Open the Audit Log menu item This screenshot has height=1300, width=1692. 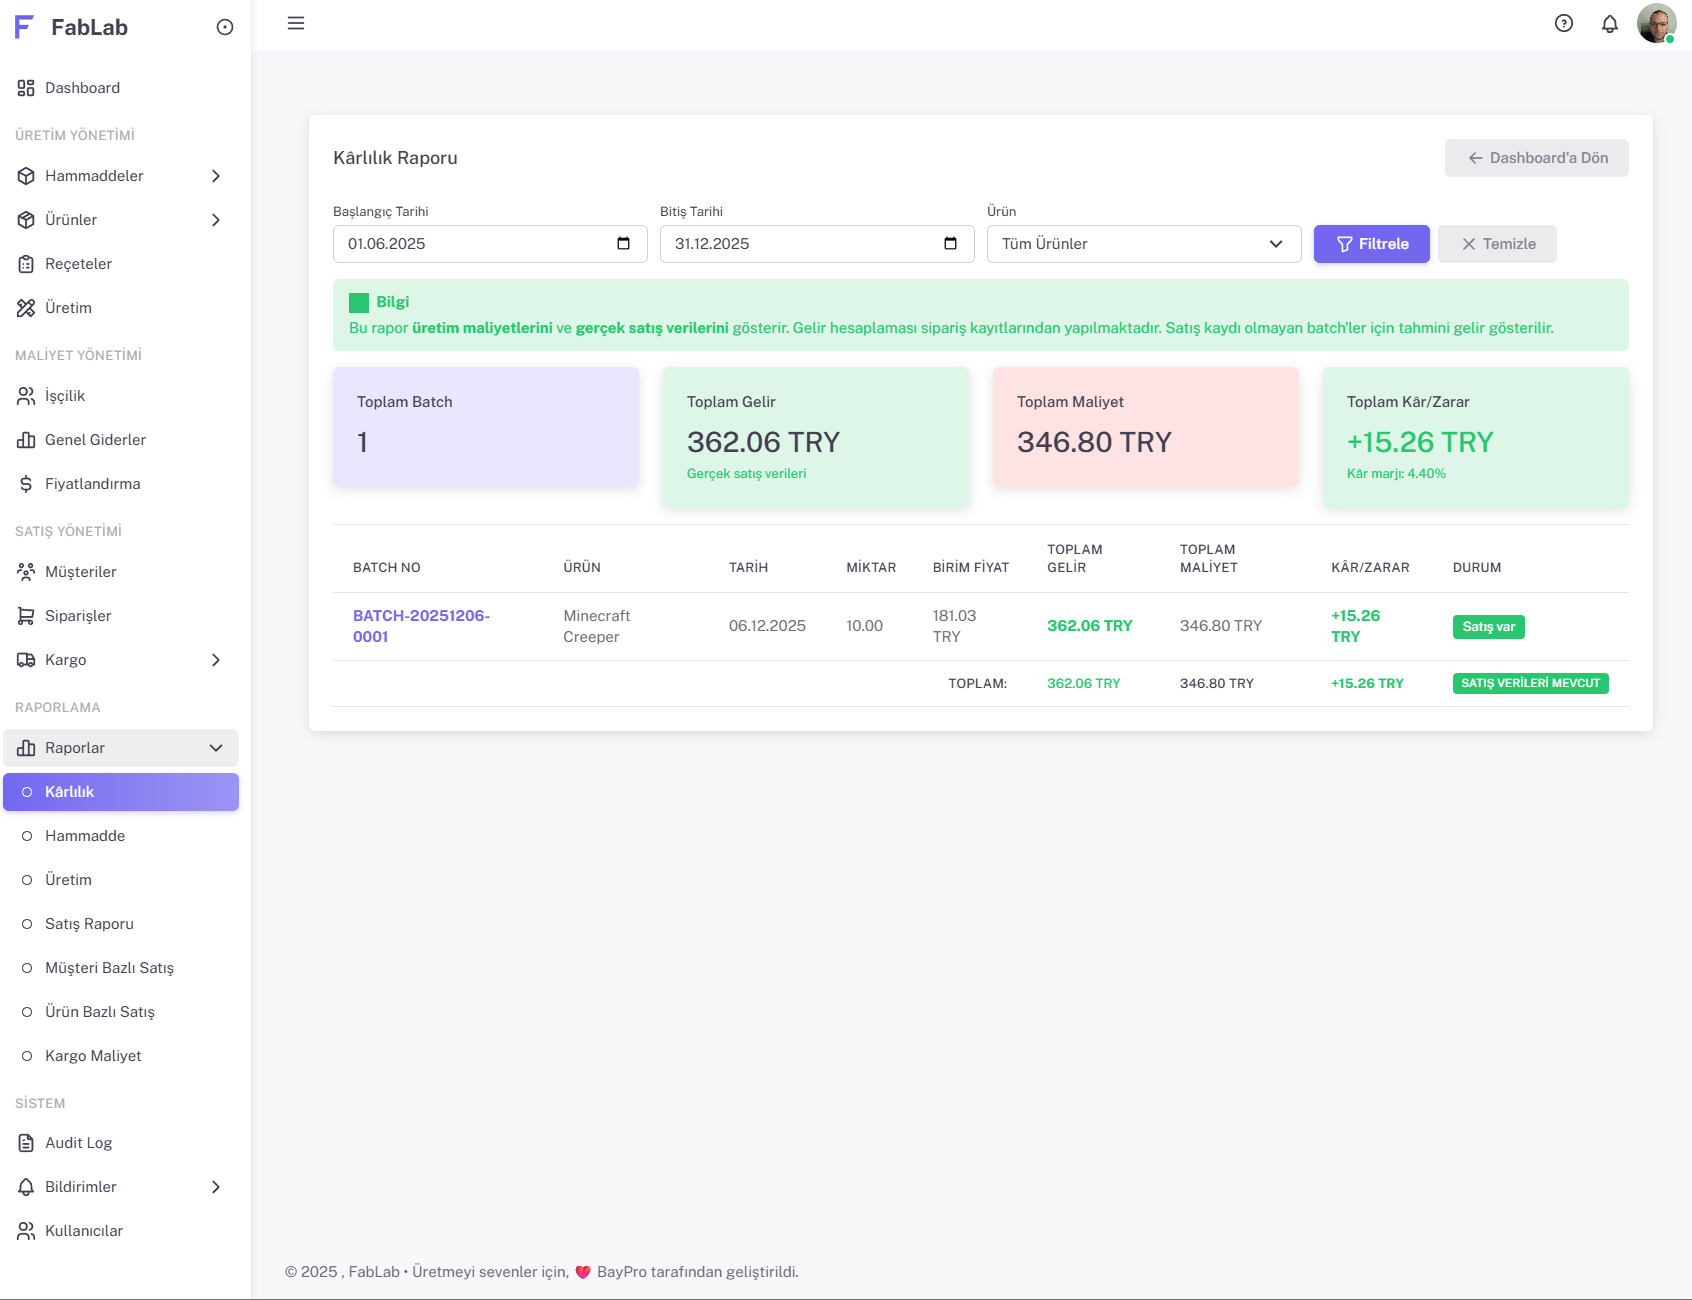78,1143
